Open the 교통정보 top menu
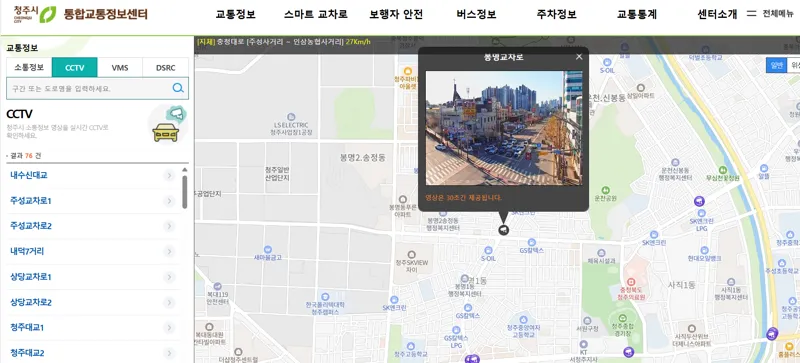 click(x=235, y=14)
